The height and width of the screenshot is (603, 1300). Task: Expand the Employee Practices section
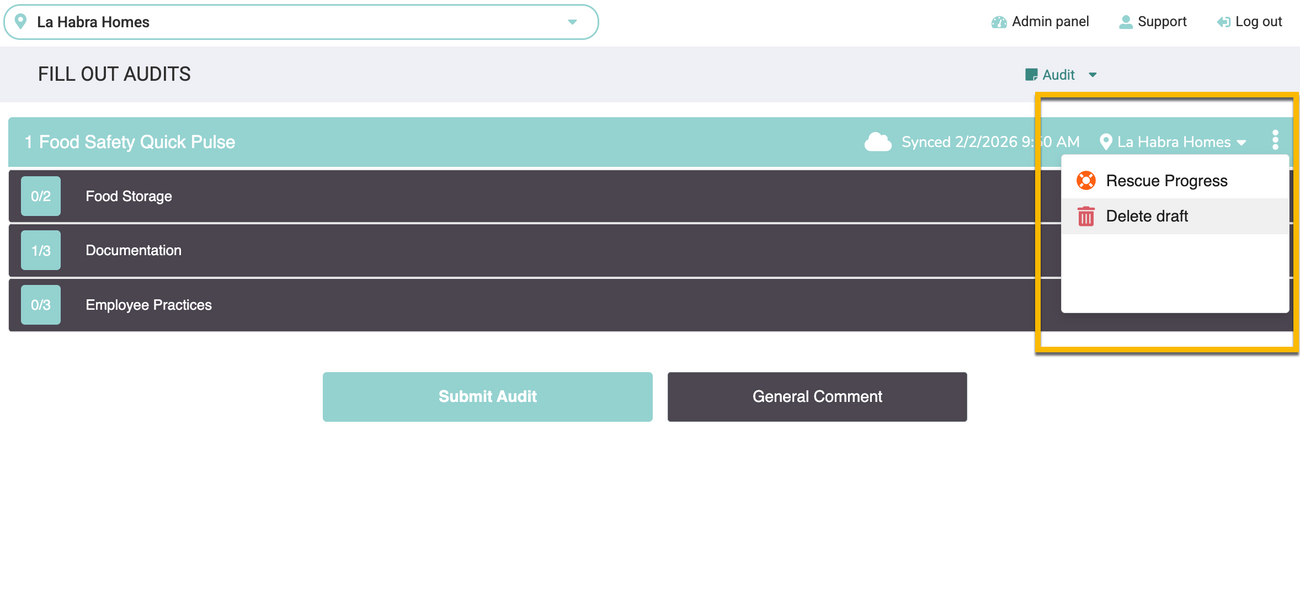coord(149,305)
